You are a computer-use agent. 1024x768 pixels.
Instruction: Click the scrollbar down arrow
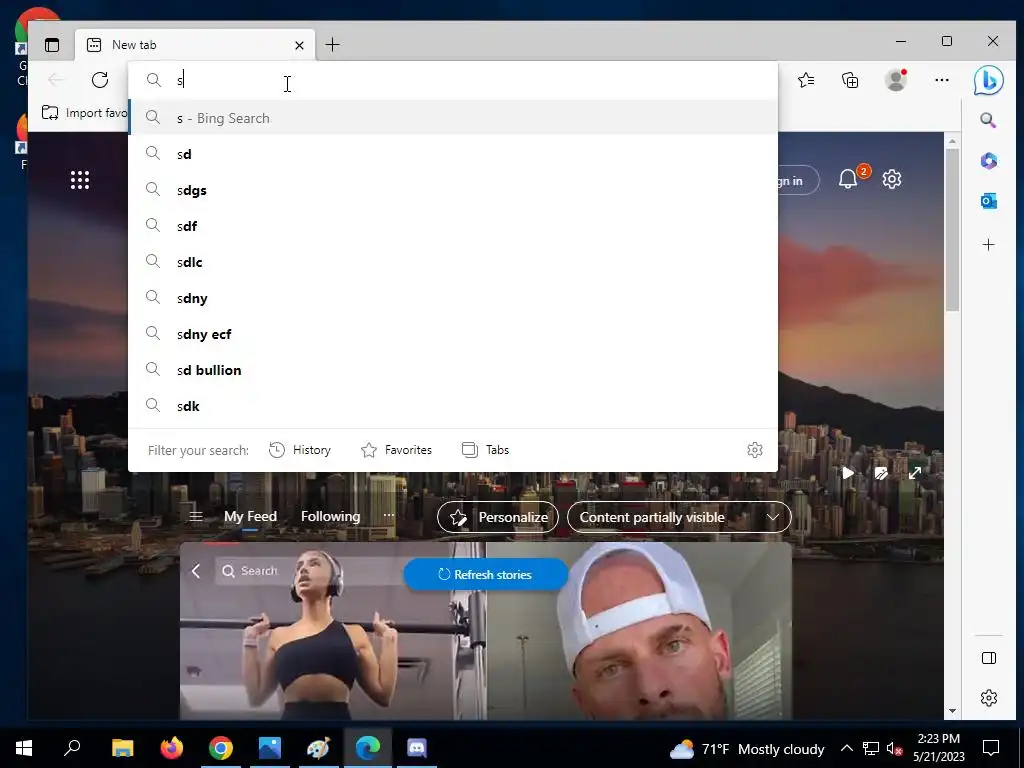(952, 711)
